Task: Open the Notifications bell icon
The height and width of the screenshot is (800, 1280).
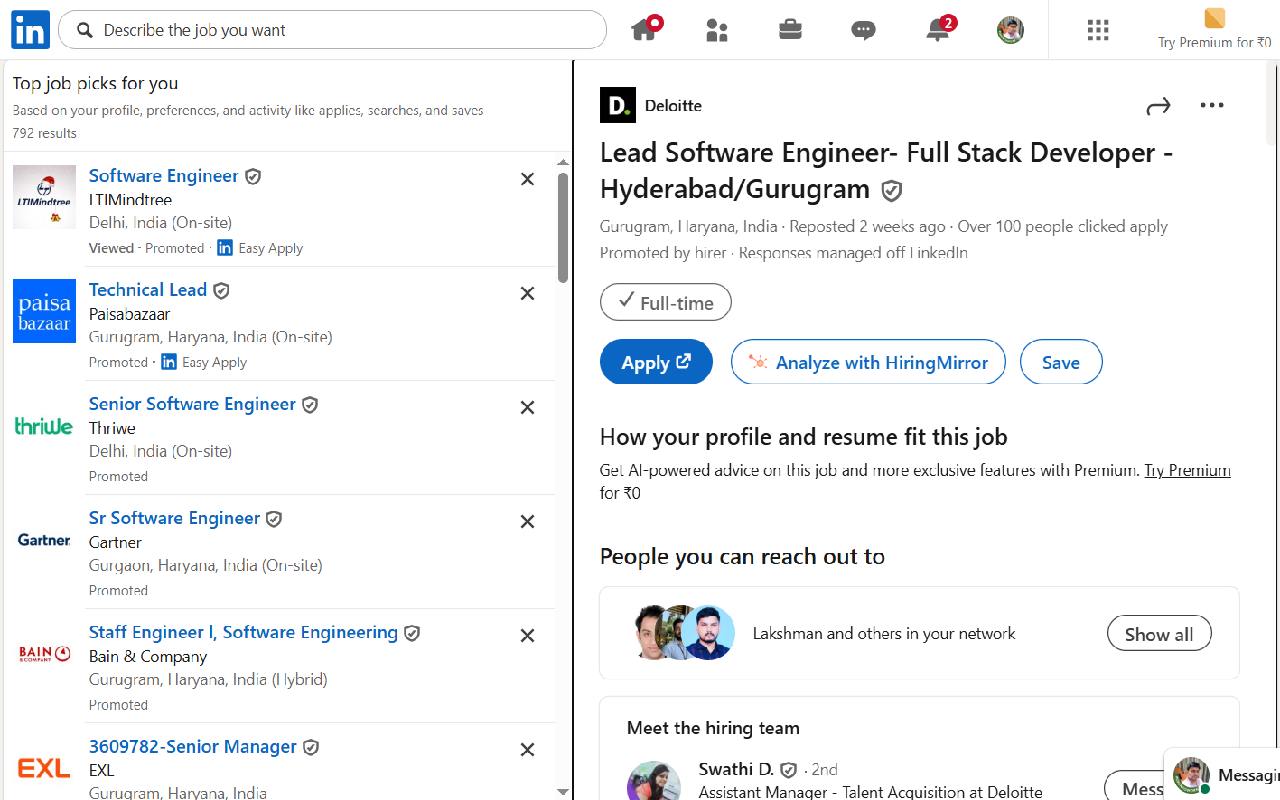Action: (x=937, y=30)
